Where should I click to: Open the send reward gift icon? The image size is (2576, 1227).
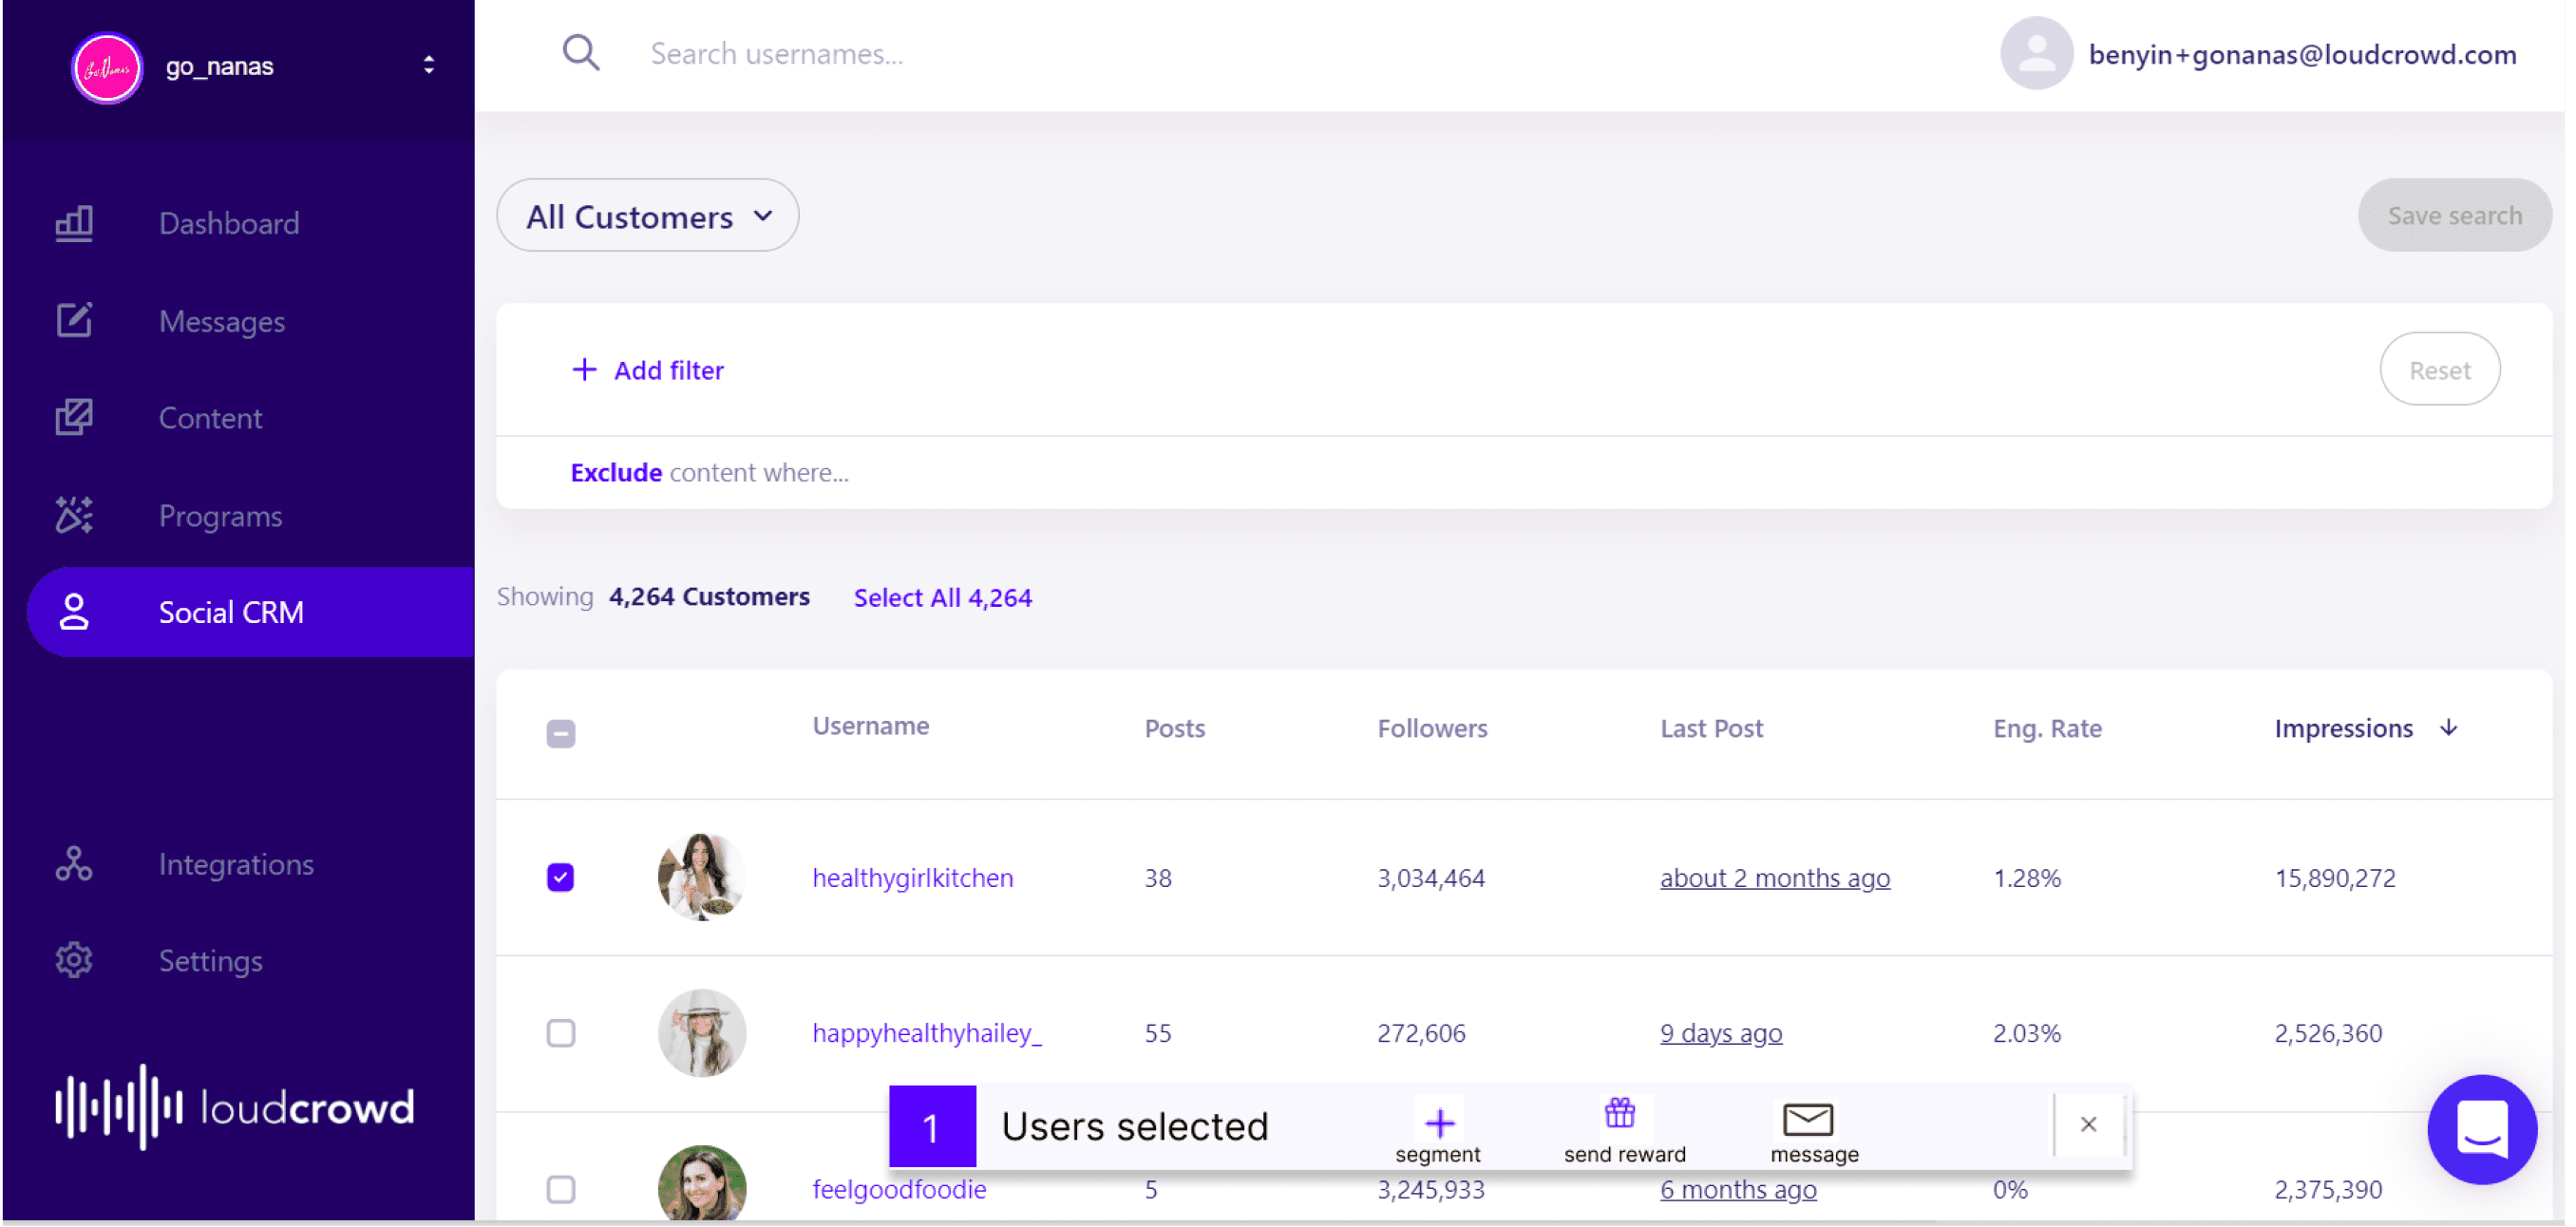coord(1620,1114)
